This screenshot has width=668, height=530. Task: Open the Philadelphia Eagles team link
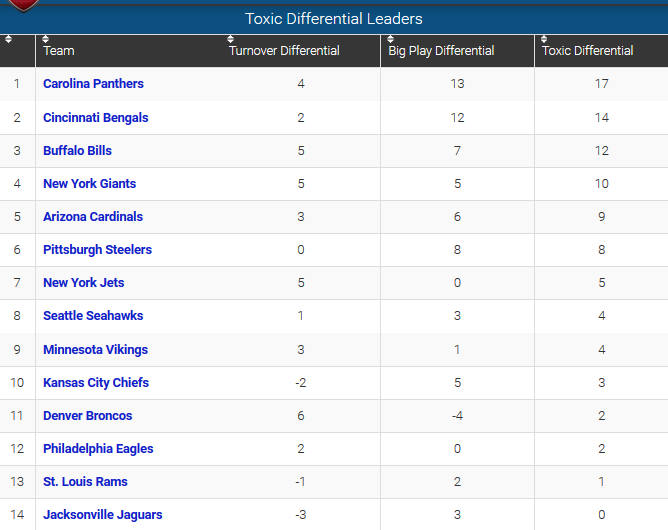98,449
